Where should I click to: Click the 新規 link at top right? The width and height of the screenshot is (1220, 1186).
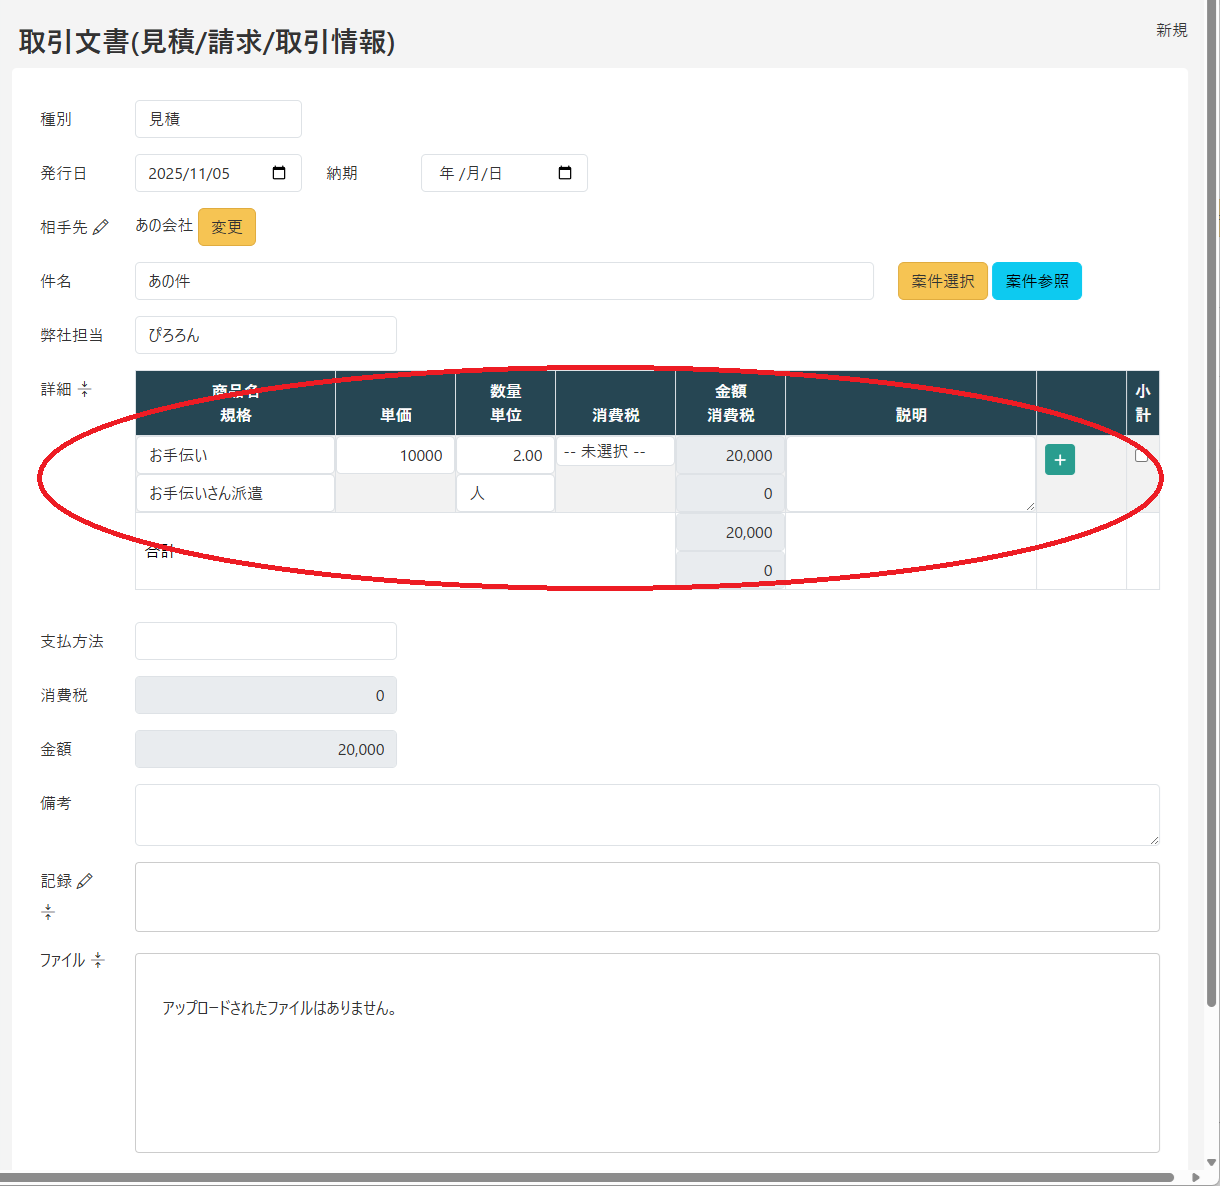1171,30
